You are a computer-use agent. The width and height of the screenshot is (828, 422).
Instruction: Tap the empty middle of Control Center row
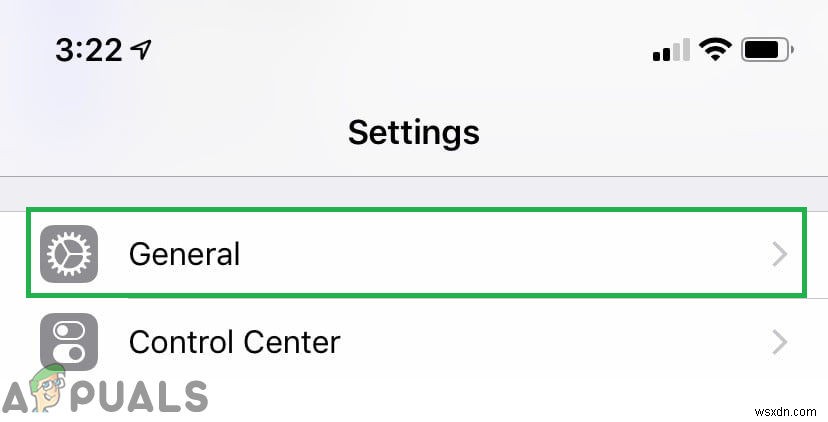pyautogui.click(x=550, y=343)
